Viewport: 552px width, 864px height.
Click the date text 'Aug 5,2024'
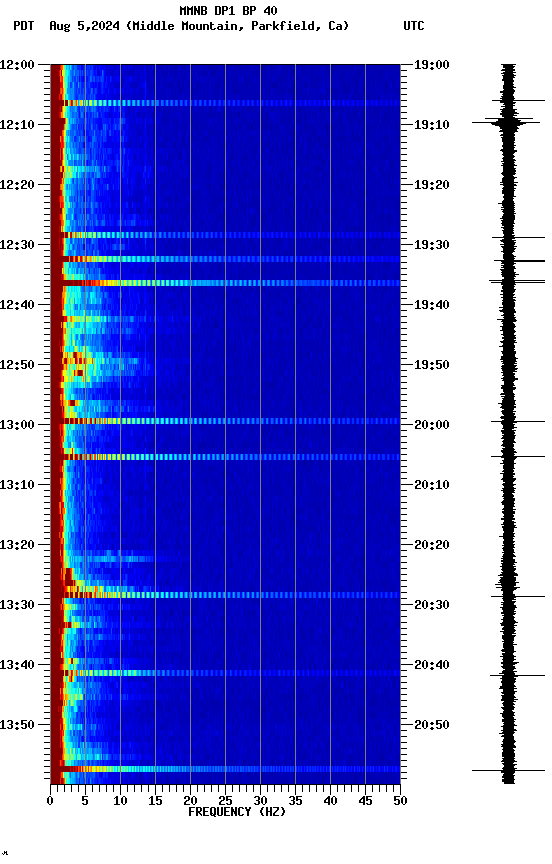[x=84, y=26]
